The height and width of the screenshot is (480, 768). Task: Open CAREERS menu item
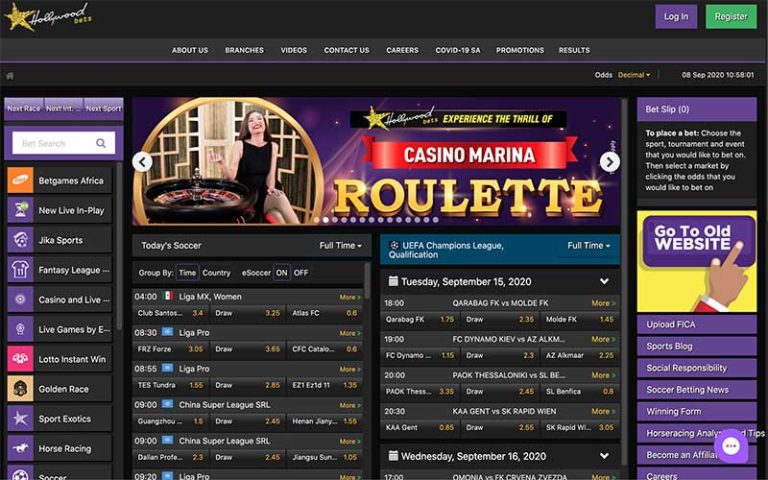402,50
